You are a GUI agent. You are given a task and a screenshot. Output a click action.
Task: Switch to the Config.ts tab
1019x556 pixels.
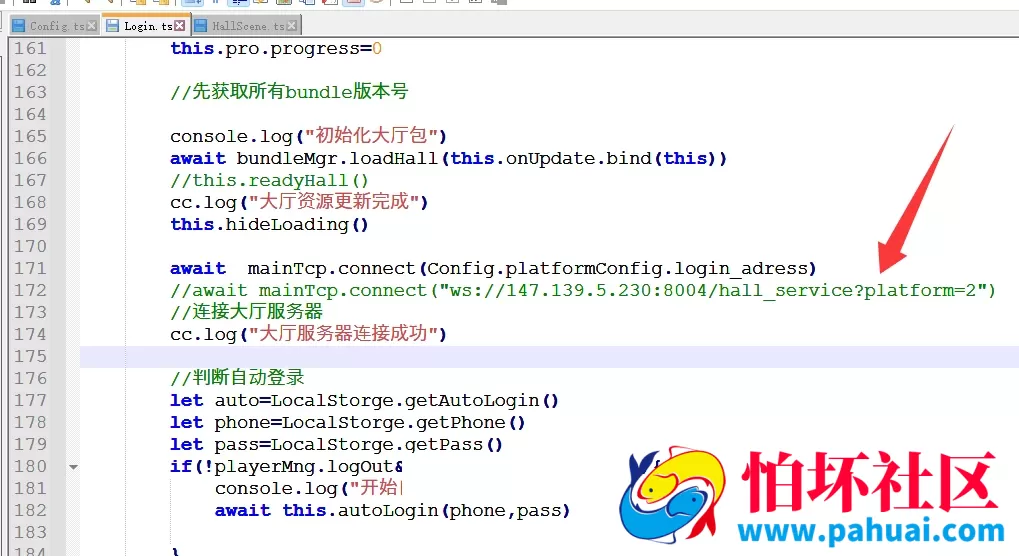point(55,26)
